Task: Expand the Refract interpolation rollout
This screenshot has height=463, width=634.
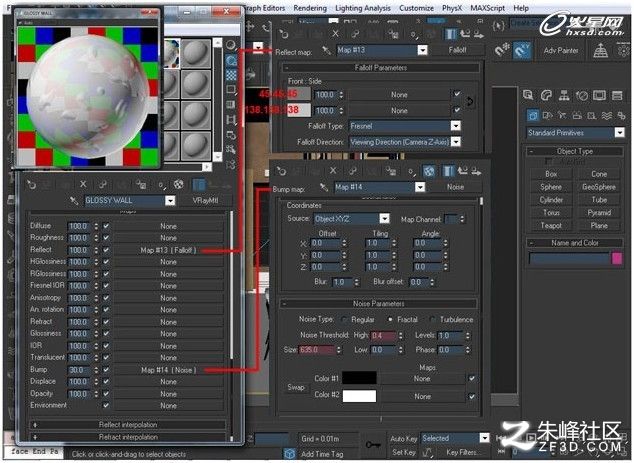Action: click(x=128, y=437)
